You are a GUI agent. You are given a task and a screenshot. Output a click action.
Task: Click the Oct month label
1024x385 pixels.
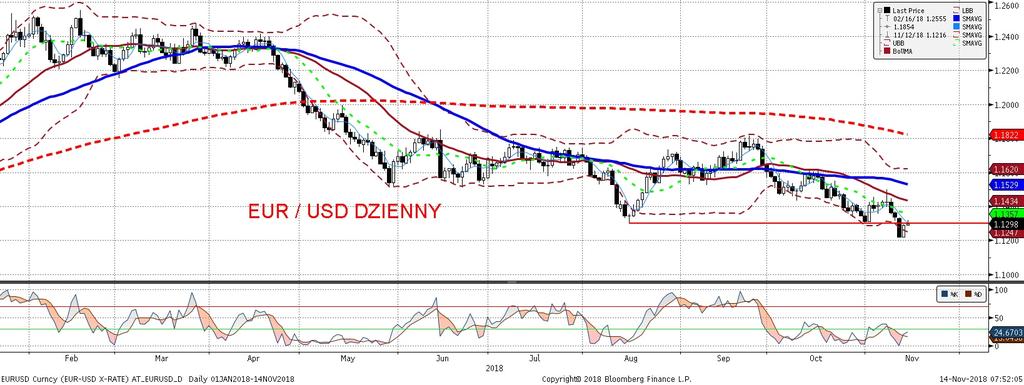(815, 358)
